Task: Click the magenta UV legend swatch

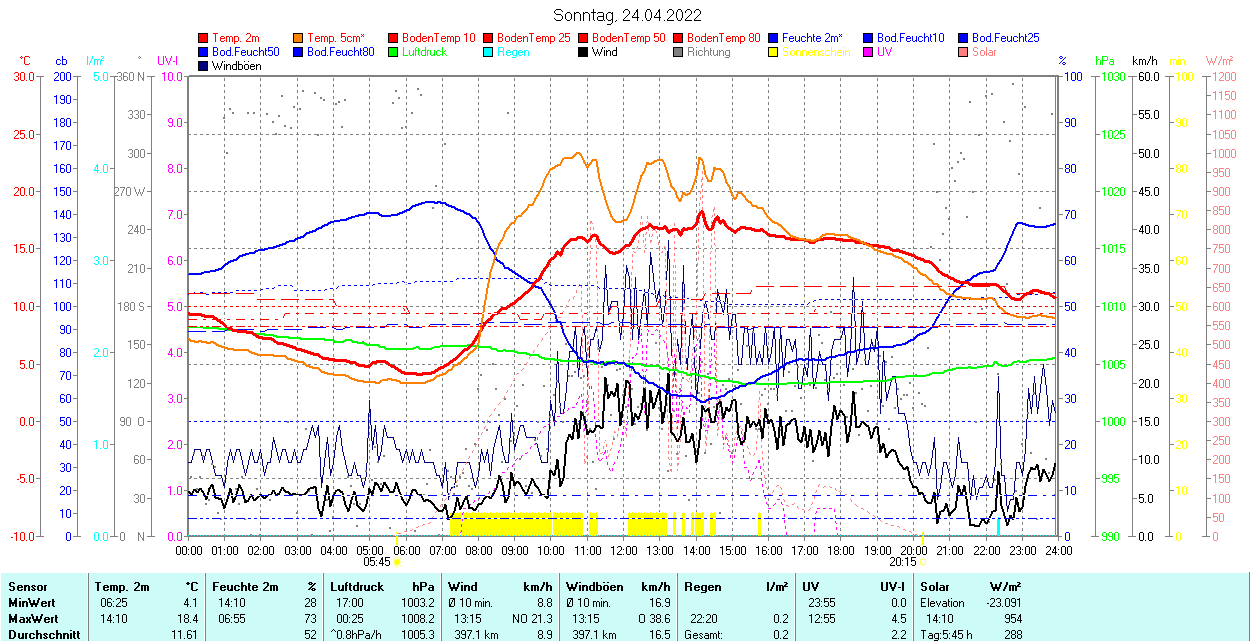Action: [x=868, y=52]
